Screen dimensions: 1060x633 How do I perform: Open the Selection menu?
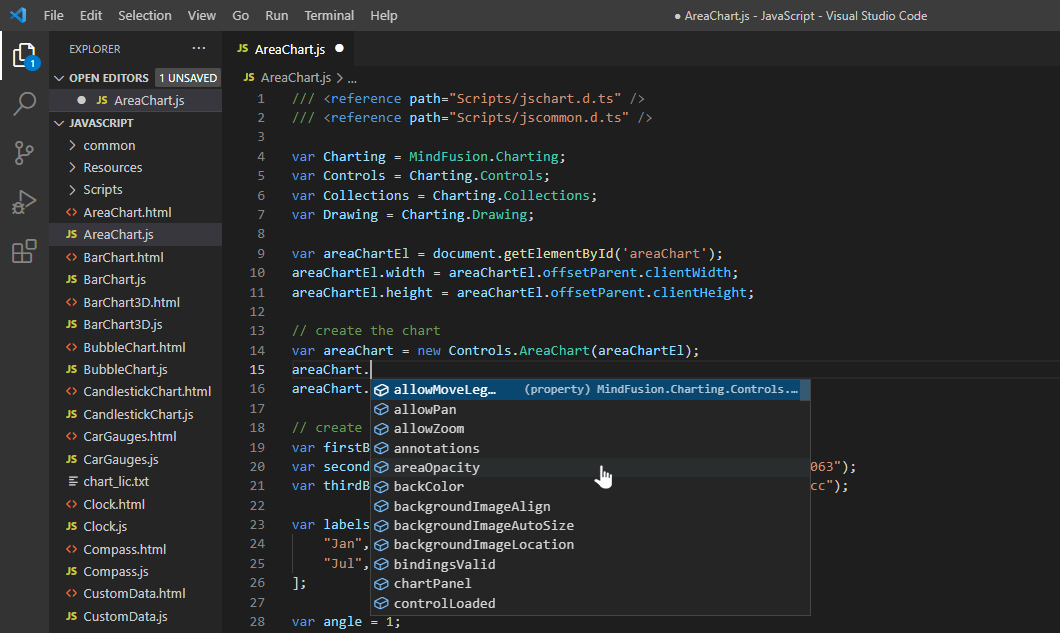145,16
